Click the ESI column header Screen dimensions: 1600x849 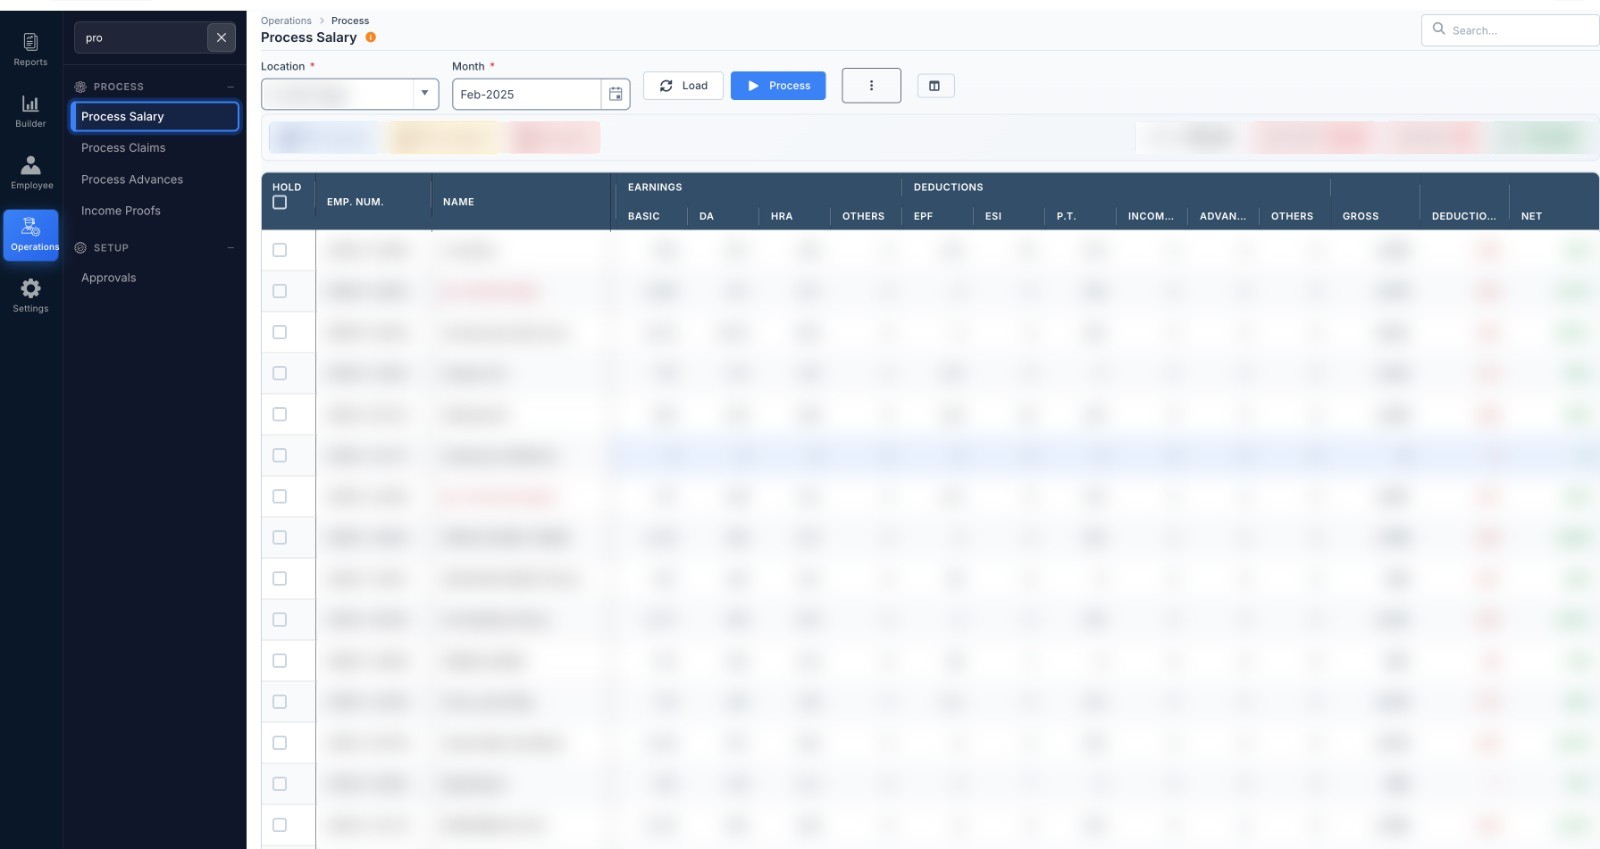click(x=993, y=216)
